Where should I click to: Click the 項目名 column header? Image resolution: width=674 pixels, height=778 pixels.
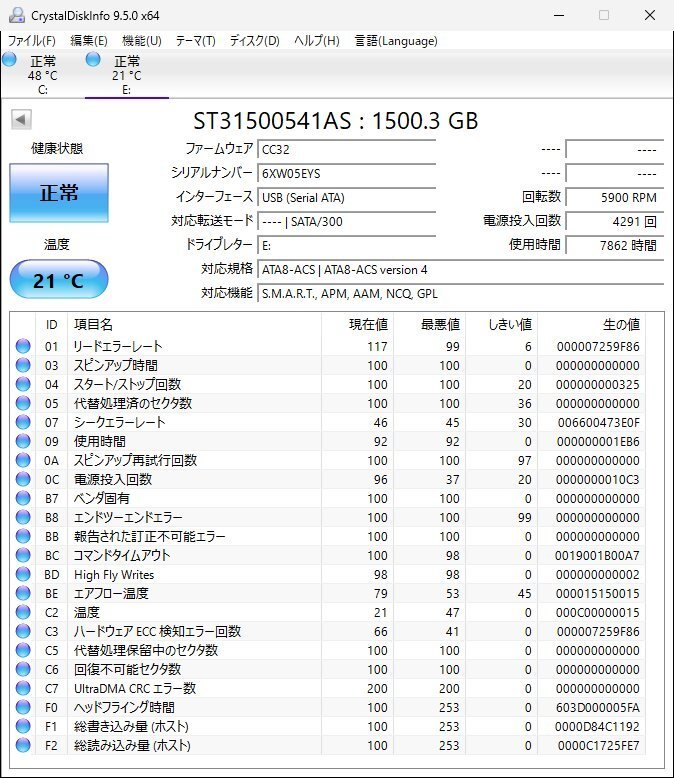click(x=194, y=324)
